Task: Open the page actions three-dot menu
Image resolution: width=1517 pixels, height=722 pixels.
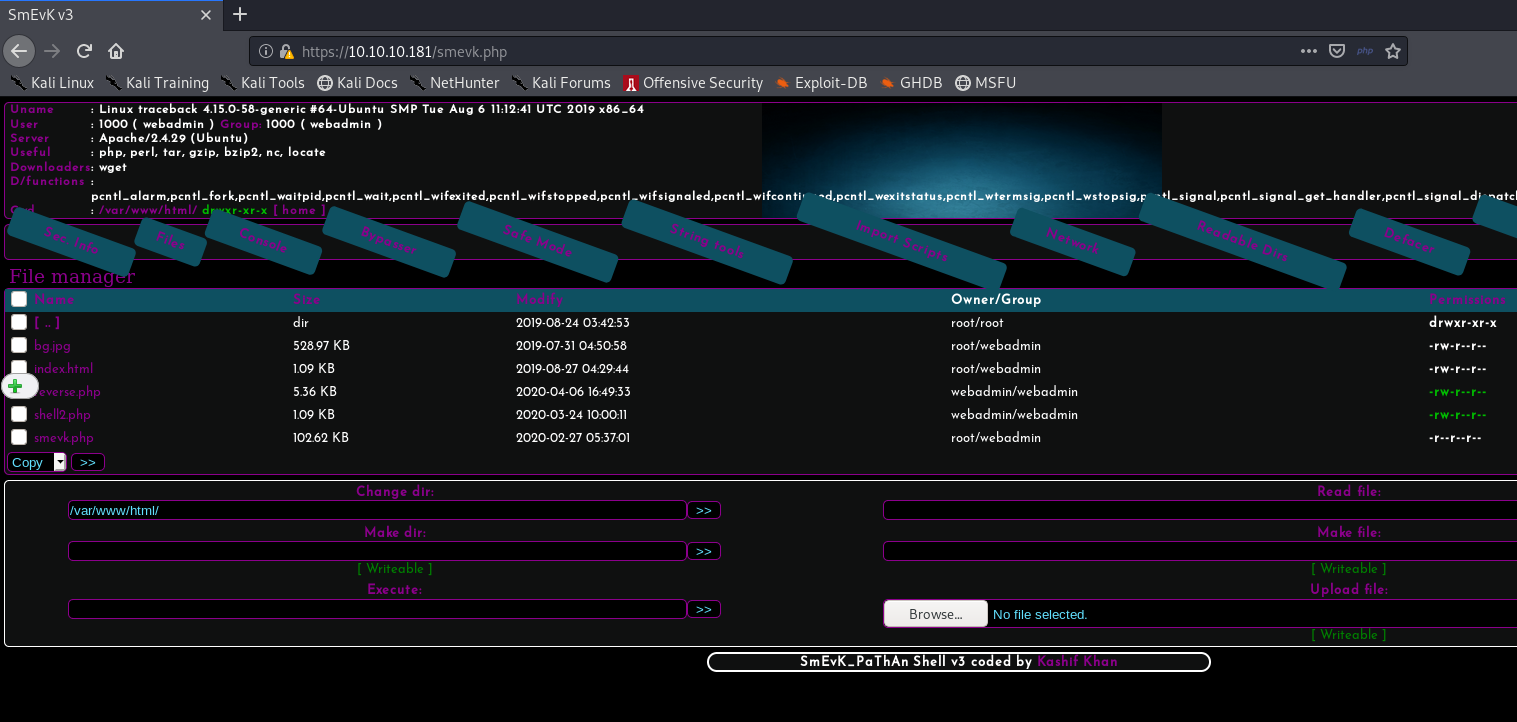Action: (x=1308, y=51)
